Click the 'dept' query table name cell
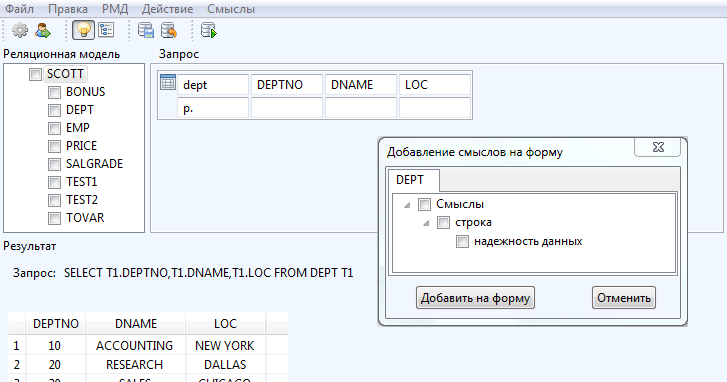The image size is (727, 382). (213, 85)
